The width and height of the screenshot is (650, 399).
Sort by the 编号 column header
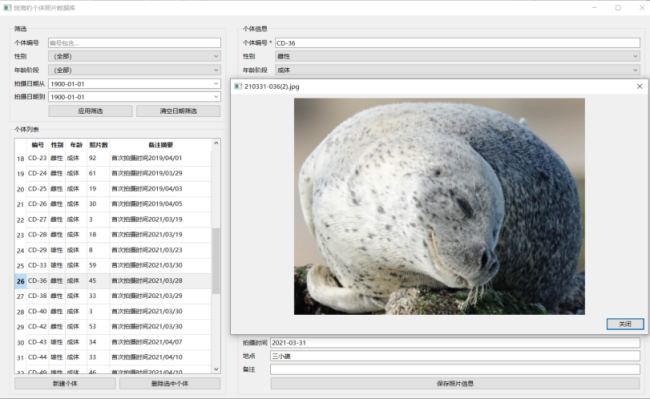(x=37, y=145)
